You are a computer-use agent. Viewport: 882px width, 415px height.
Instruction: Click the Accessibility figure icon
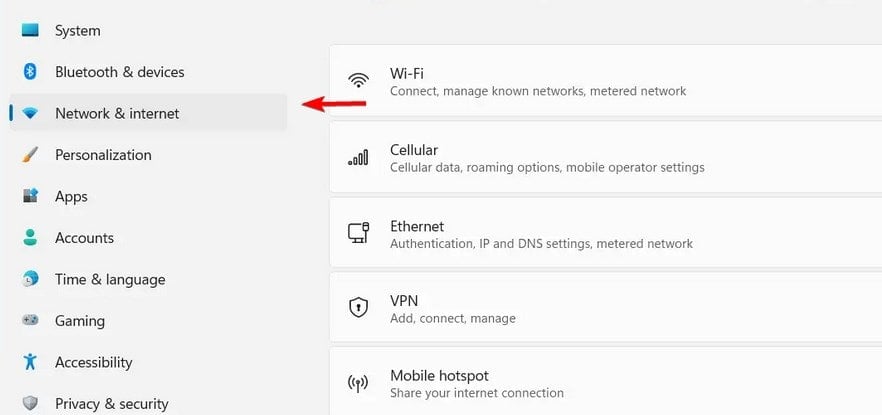pos(30,362)
